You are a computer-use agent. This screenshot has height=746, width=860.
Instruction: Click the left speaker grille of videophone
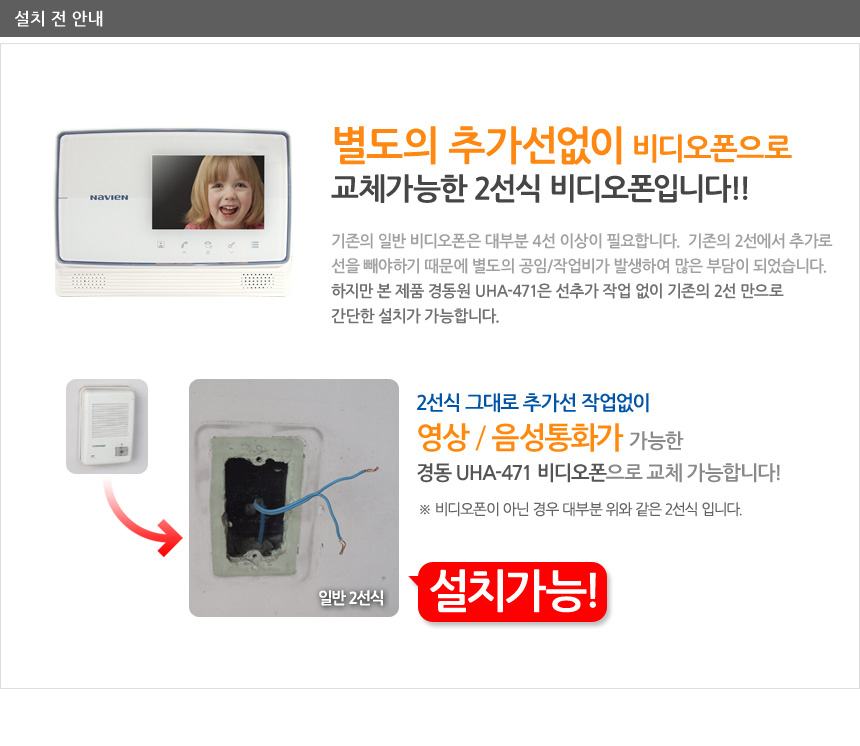point(89,280)
